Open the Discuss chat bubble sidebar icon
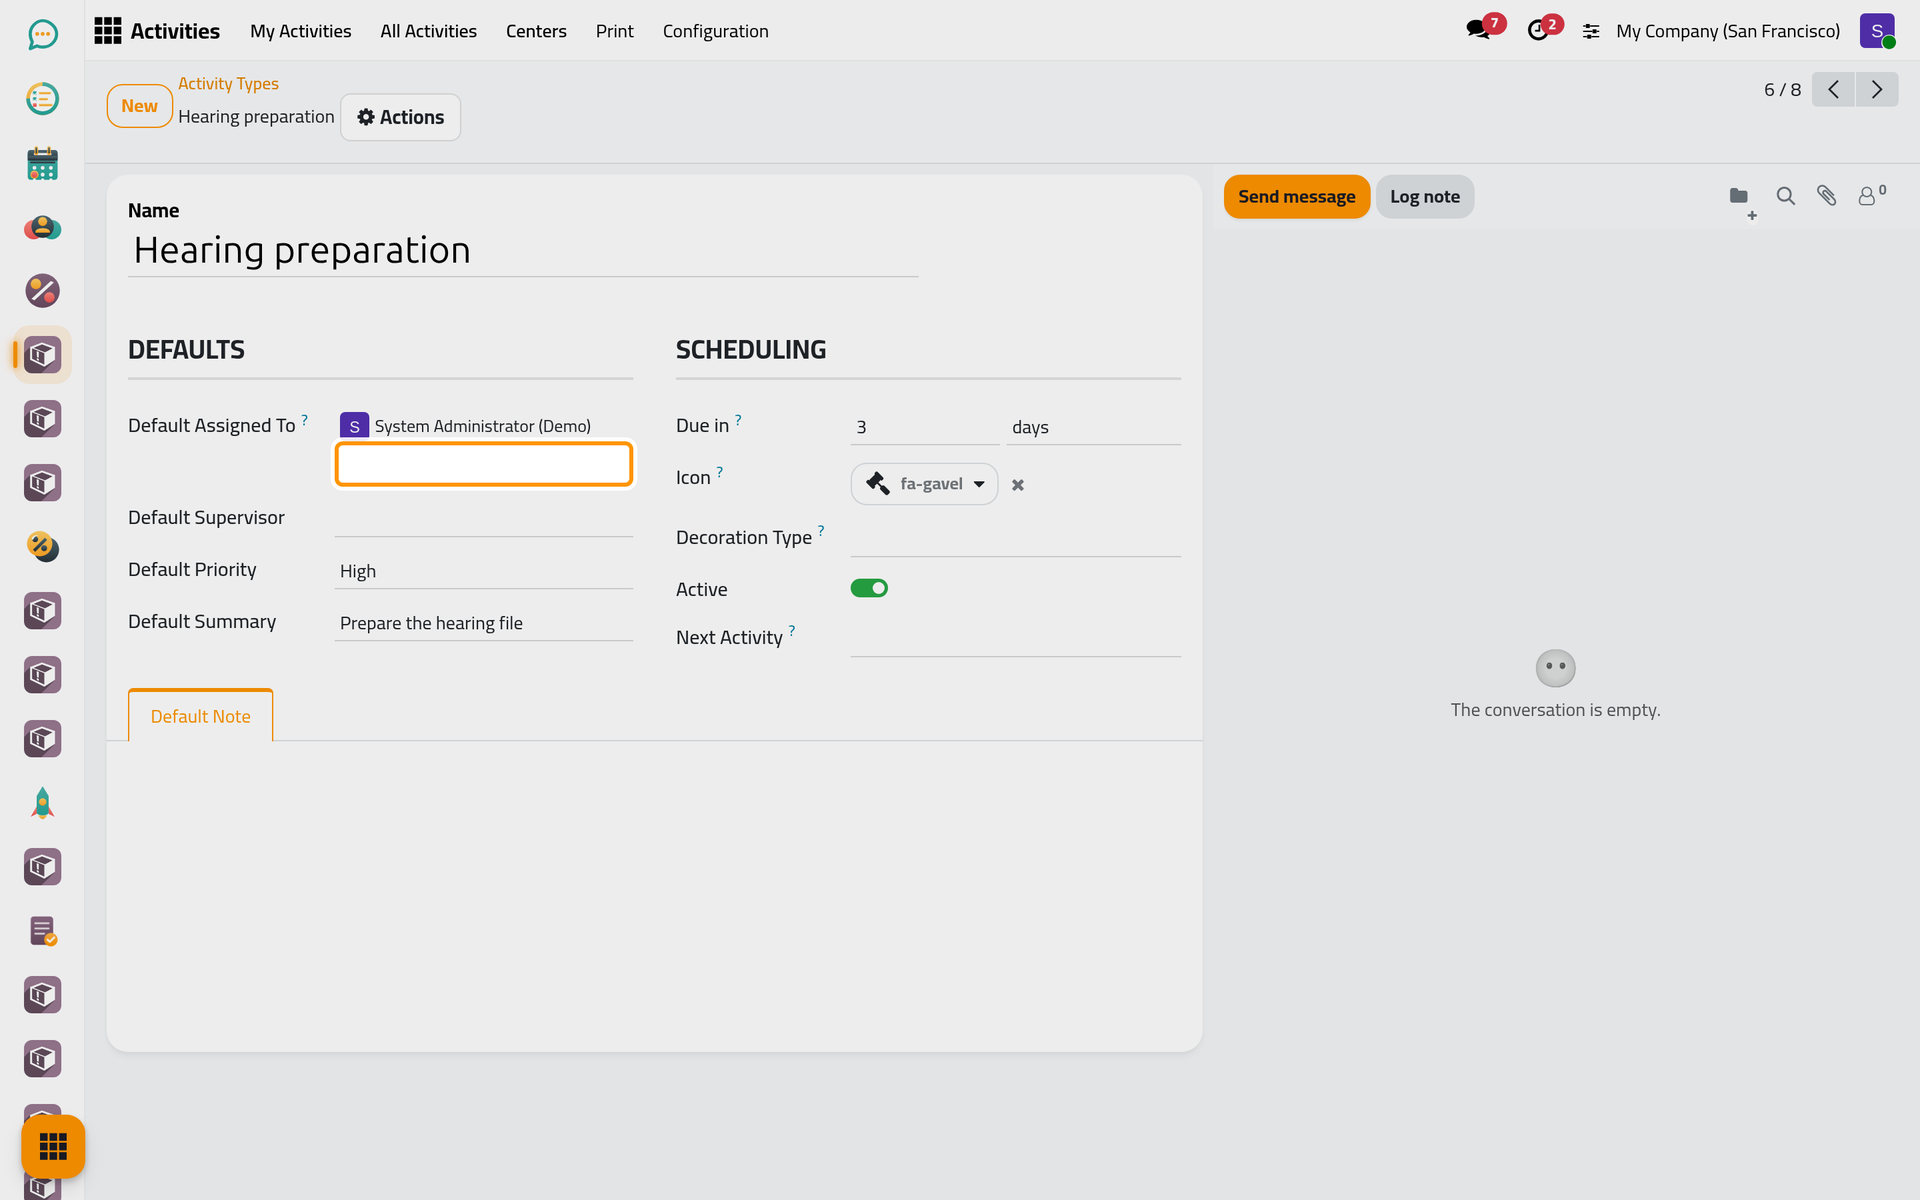The width and height of the screenshot is (1920, 1200). pyautogui.click(x=42, y=35)
